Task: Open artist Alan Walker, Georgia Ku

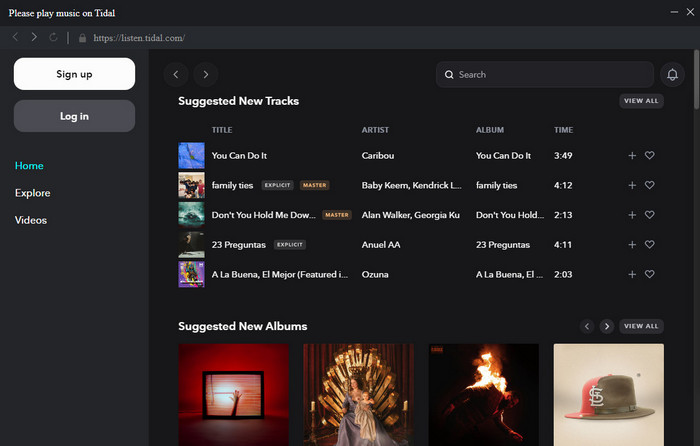Action: (411, 215)
